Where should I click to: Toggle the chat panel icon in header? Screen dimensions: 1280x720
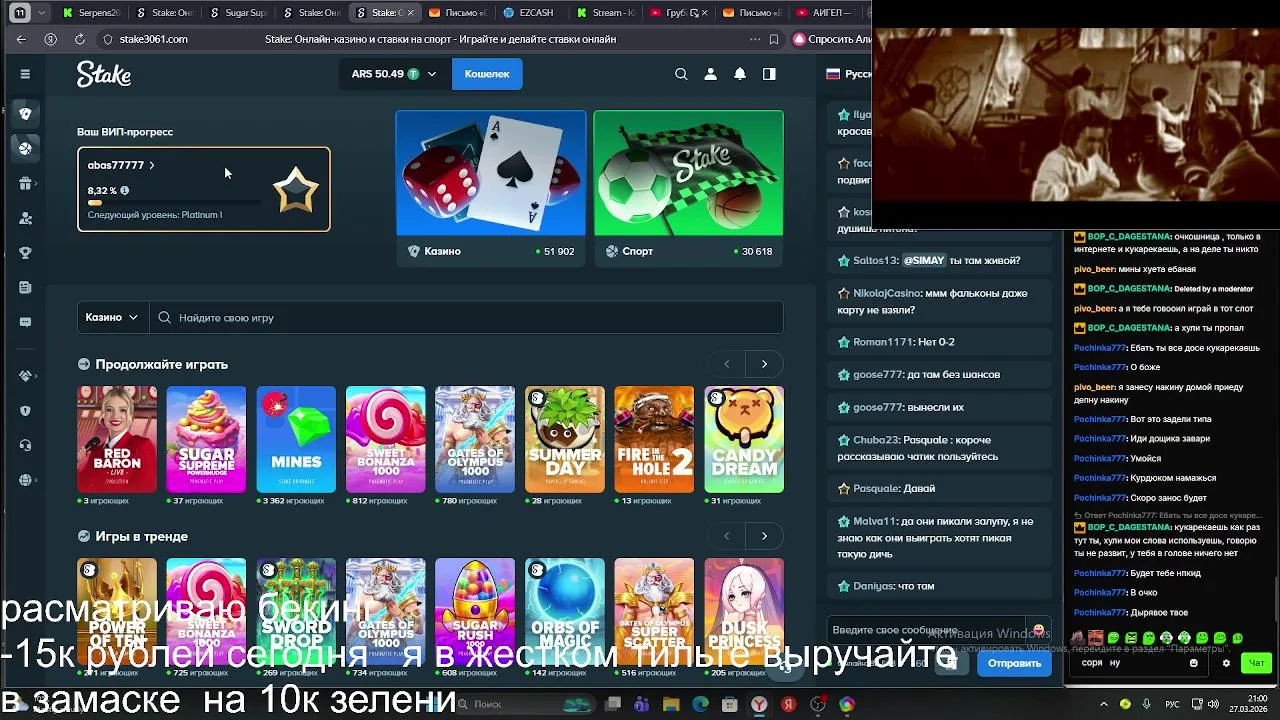(769, 74)
